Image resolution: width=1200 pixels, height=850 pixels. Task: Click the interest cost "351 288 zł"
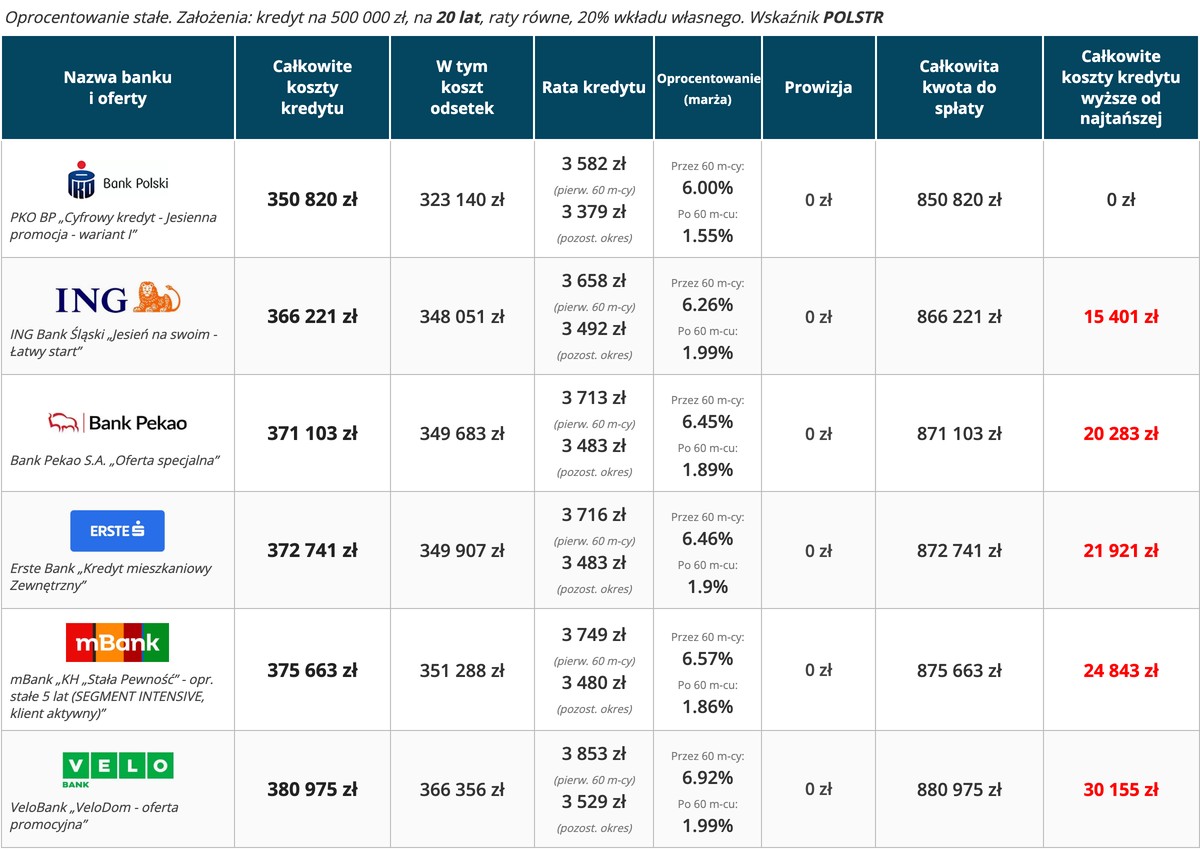462,670
